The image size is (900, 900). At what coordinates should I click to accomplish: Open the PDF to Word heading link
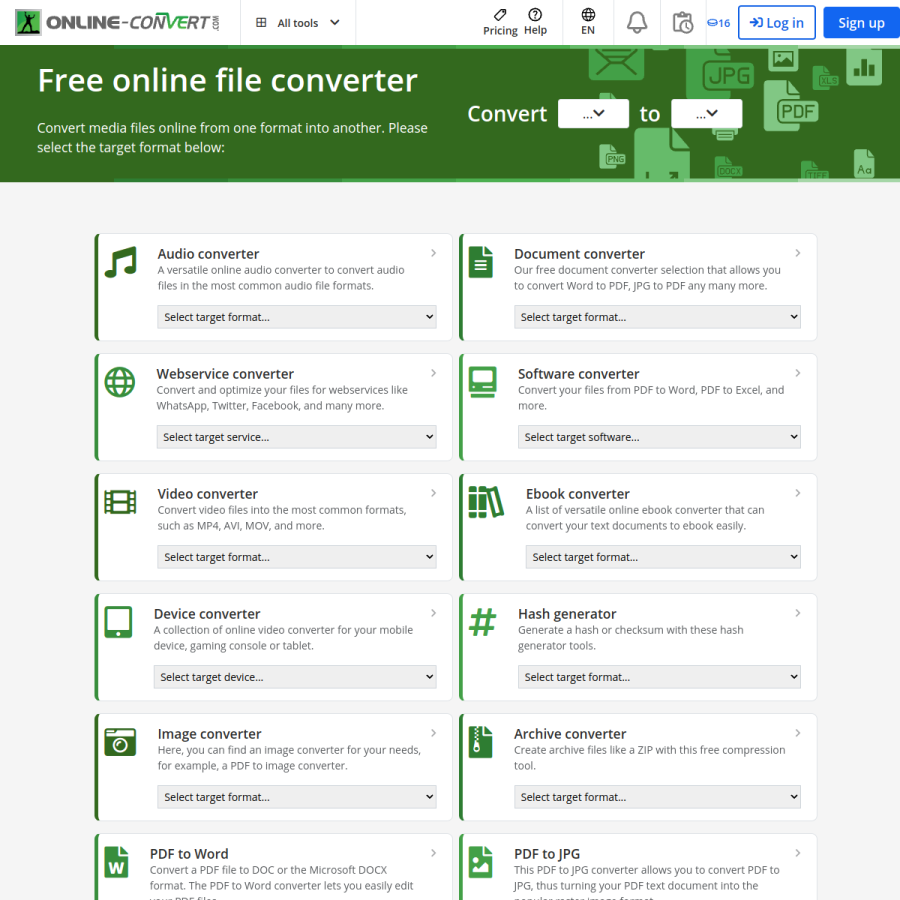coord(189,854)
